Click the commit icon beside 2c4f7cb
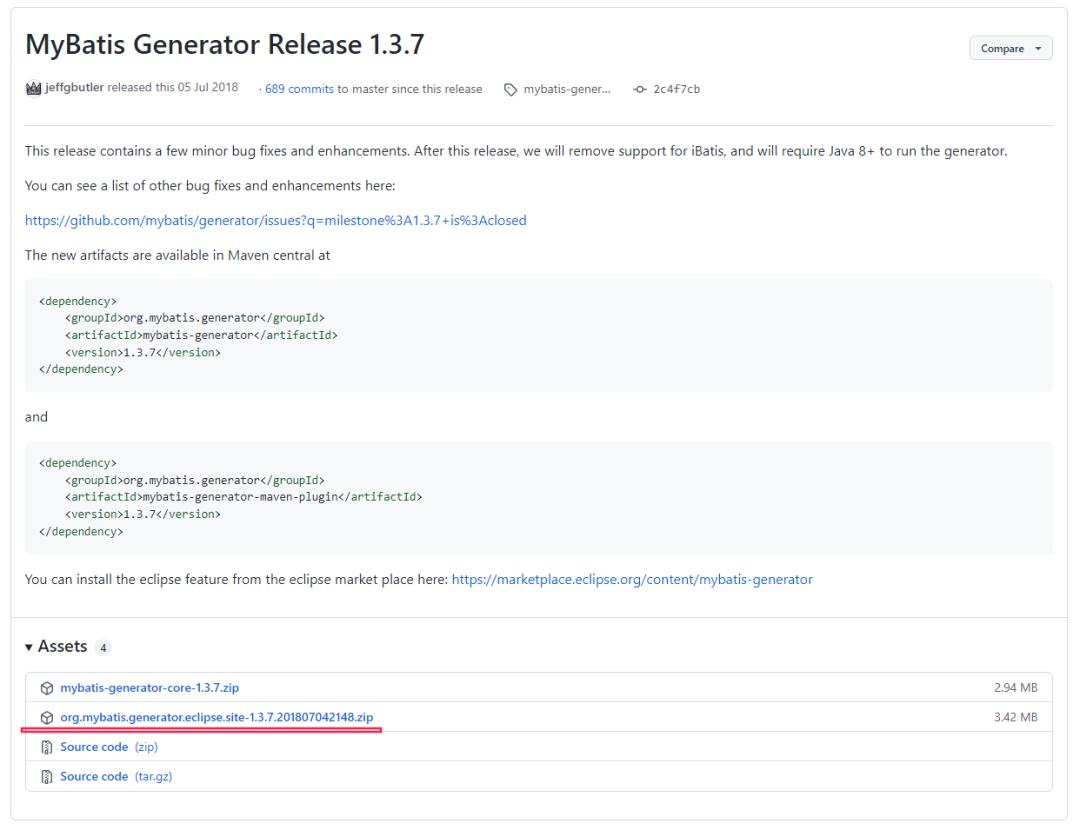1080x830 pixels. 640,90
